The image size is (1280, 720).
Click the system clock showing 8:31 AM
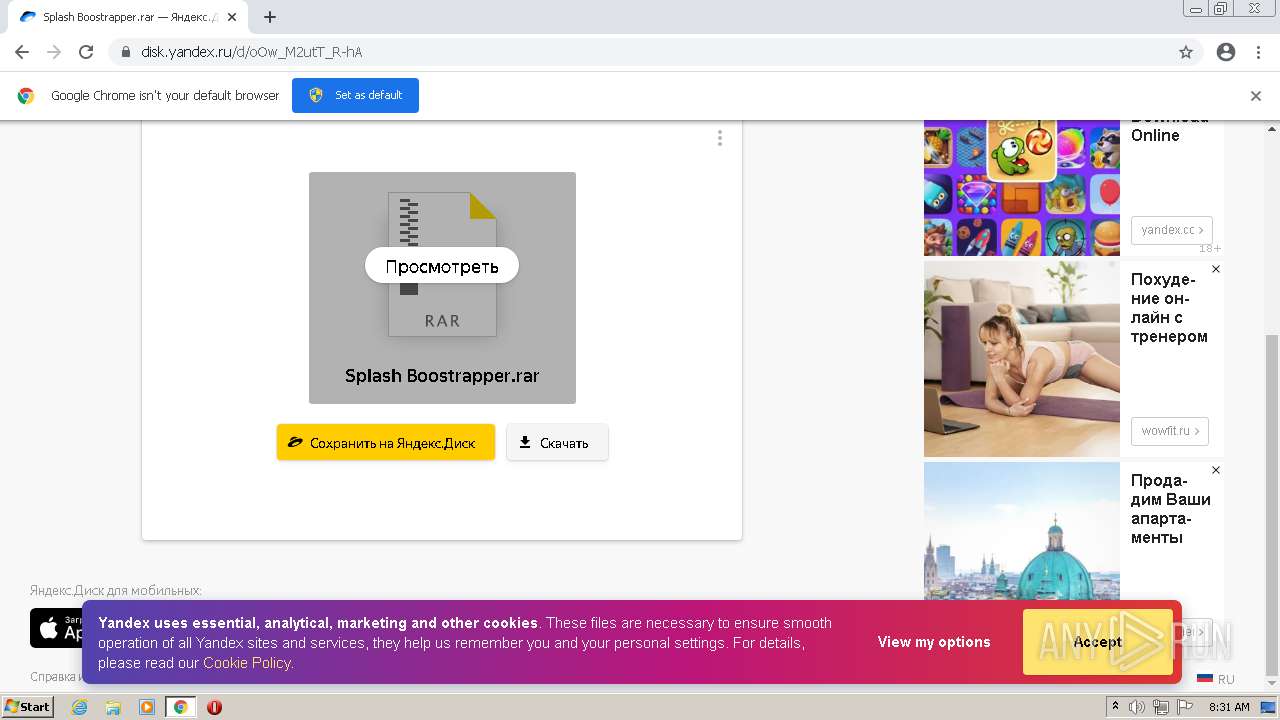coord(1229,707)
